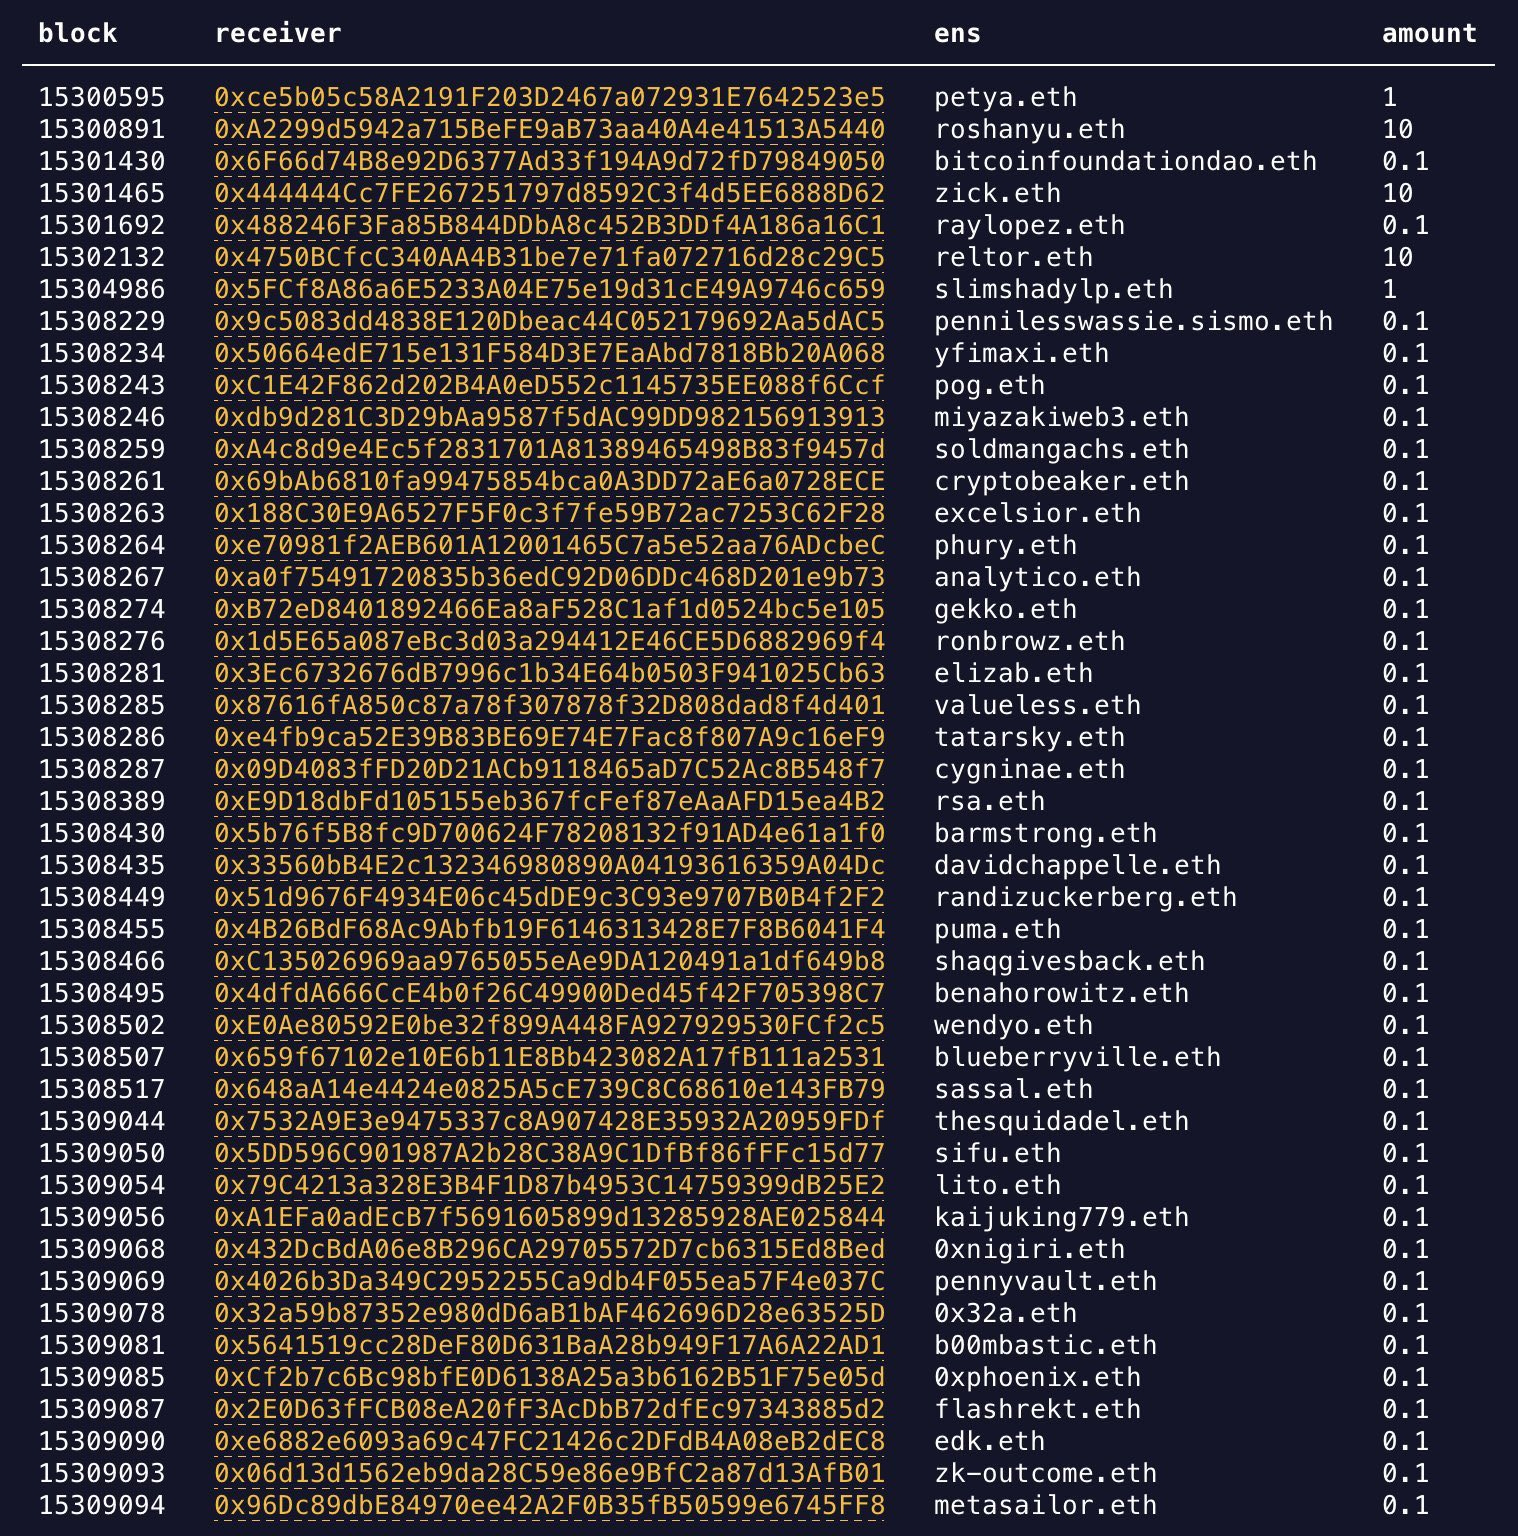1518x1536 pixels.
Task: Select amount 10 in reltor.eth row
Action: pos(1398,257)
